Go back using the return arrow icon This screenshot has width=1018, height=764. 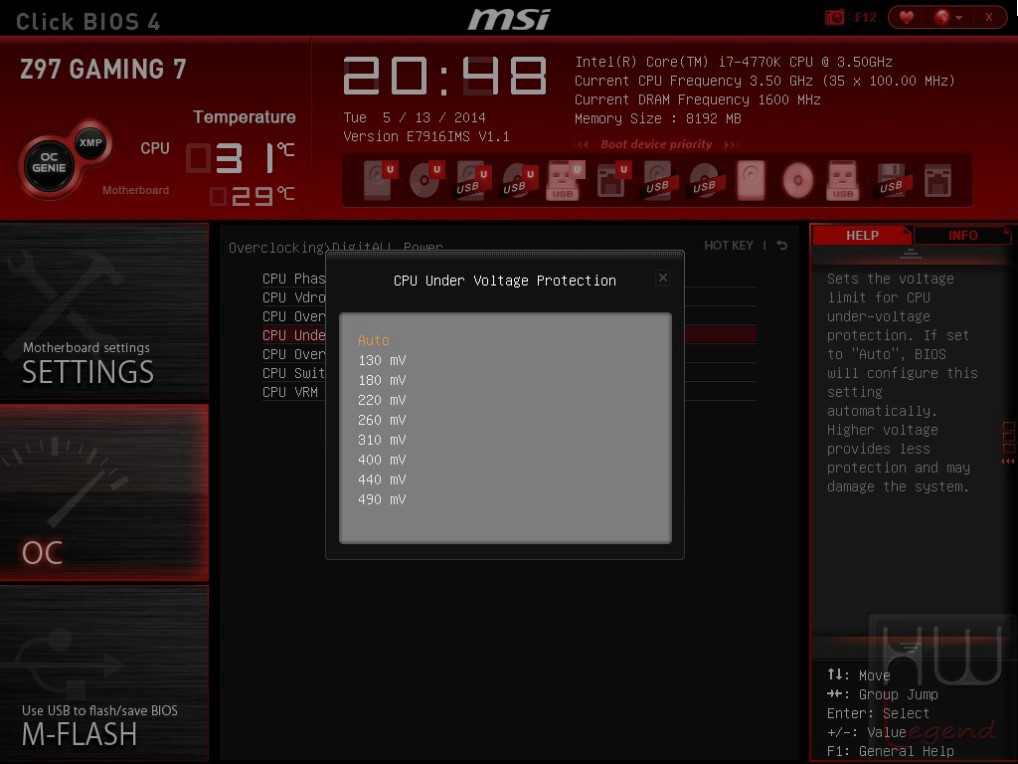tap(782, 245)
